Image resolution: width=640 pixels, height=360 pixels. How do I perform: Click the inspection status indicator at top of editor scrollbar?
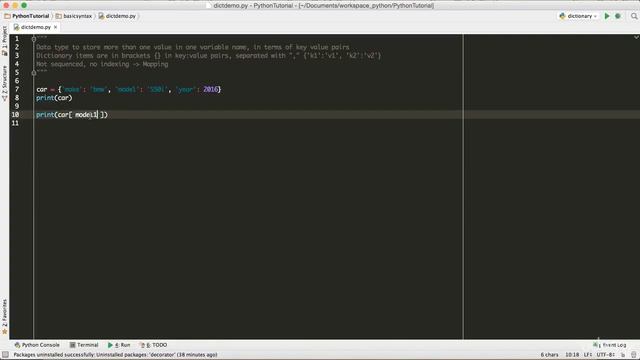(x=636, y=37)
